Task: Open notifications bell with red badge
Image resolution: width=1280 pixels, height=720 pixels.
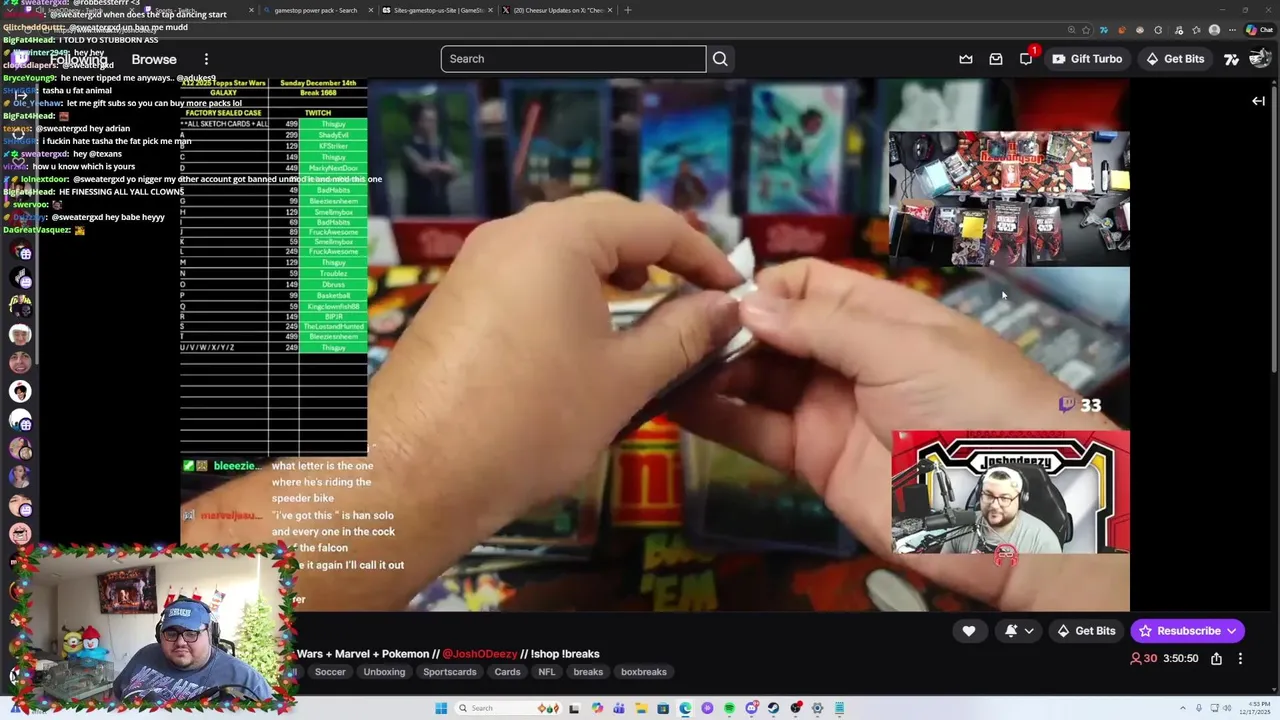Action: coord(1026,59)
